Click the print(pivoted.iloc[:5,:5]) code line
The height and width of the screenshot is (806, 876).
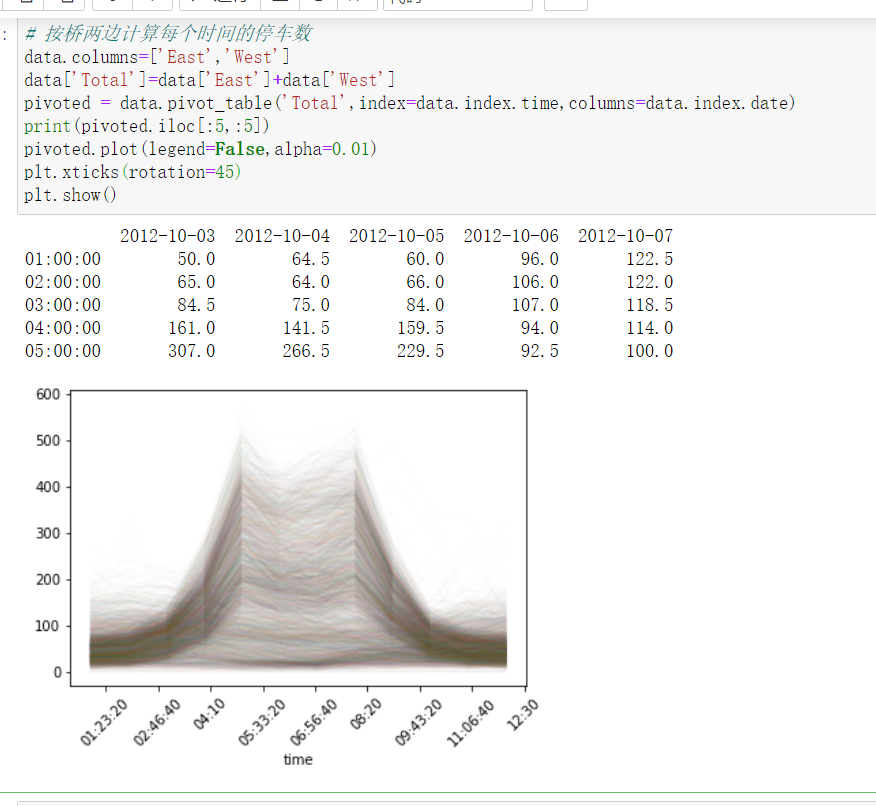[146, 126]
